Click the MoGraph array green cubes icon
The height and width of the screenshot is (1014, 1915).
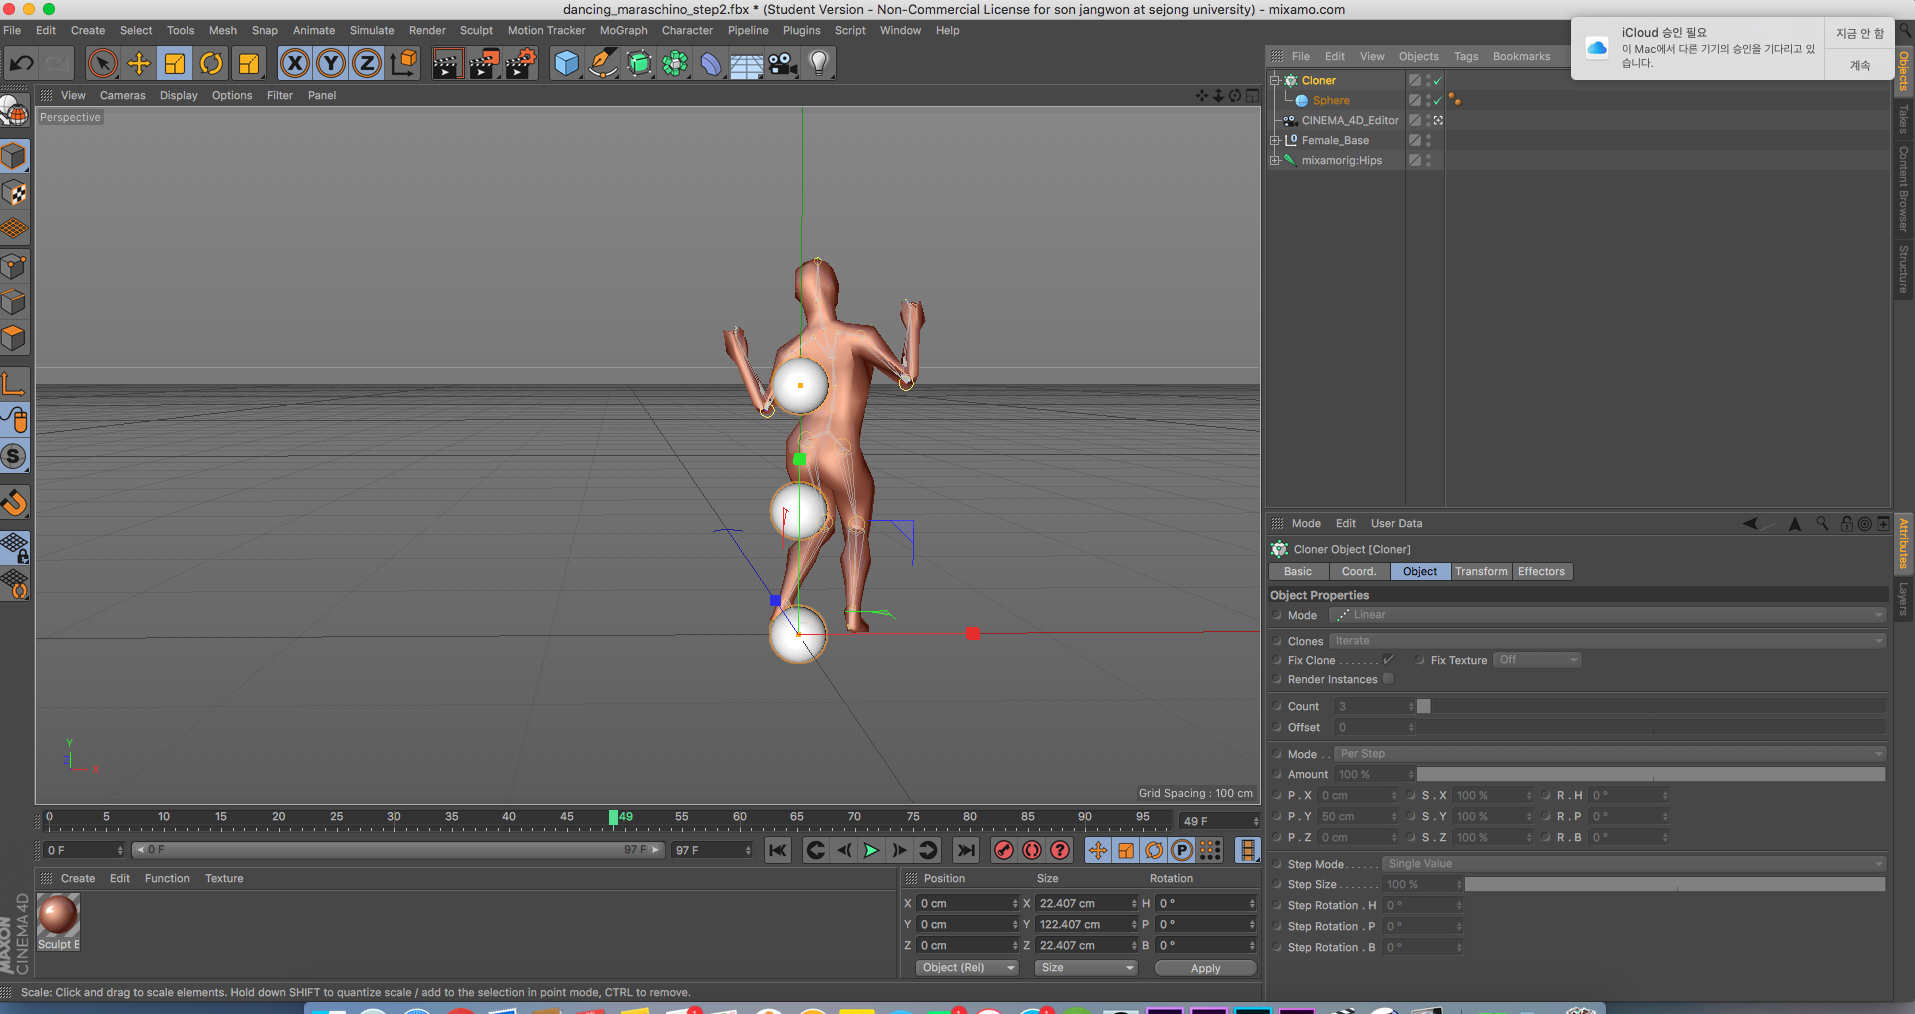(675, 64)
